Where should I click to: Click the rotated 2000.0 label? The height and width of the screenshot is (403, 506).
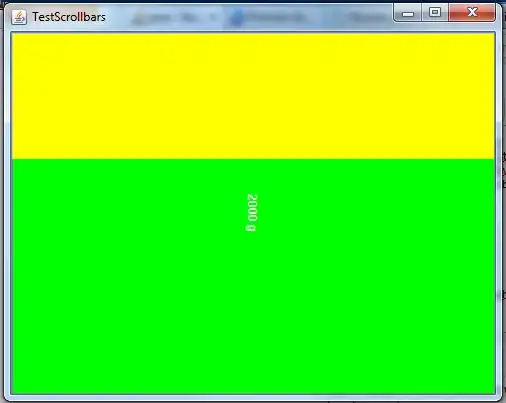click(252, 212)
